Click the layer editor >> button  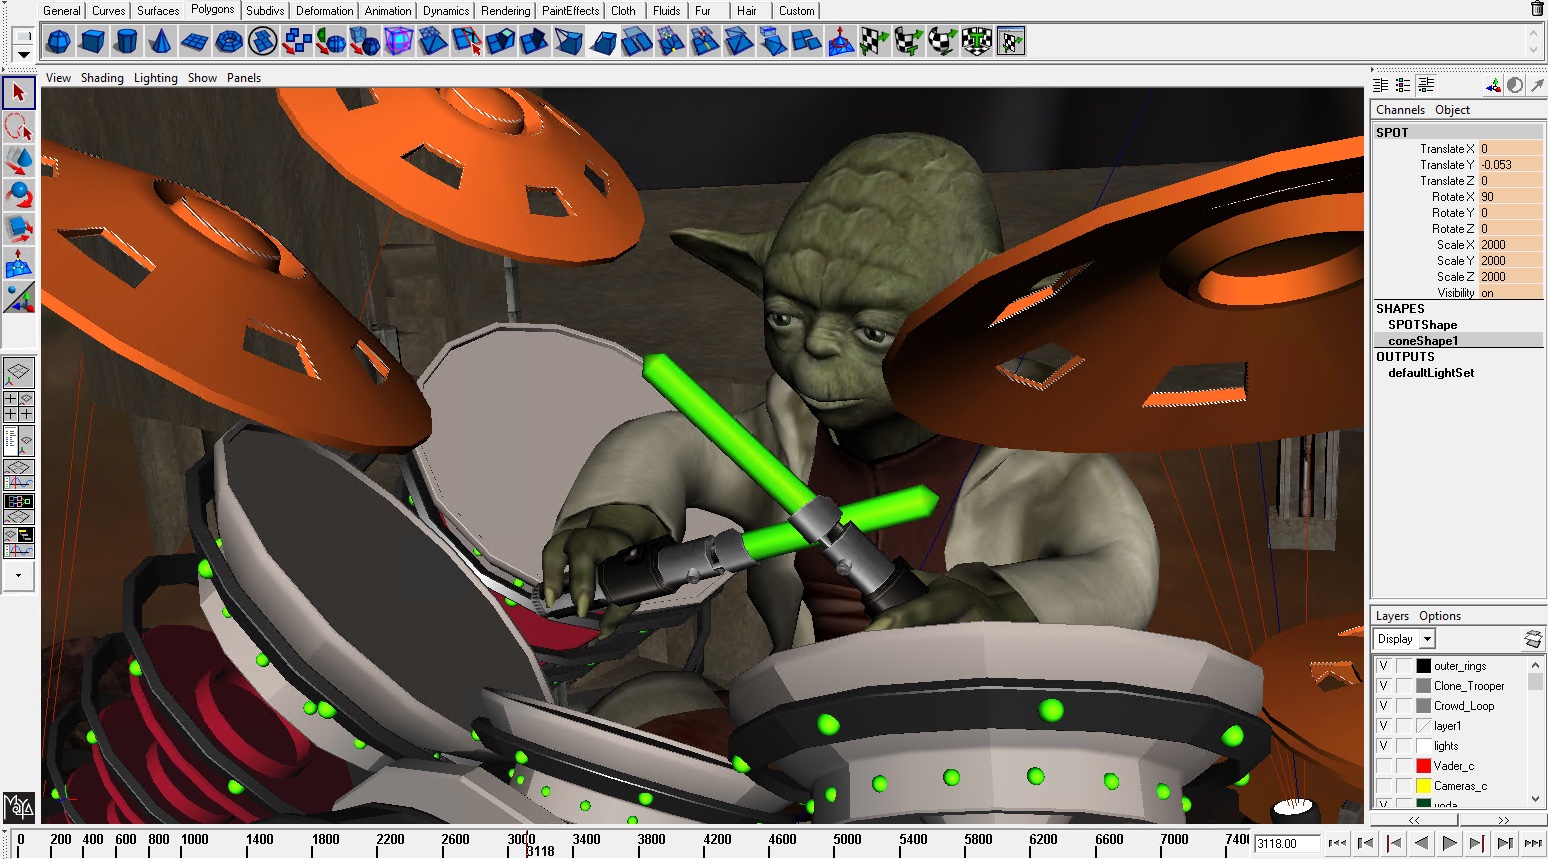click(1503, 819)
